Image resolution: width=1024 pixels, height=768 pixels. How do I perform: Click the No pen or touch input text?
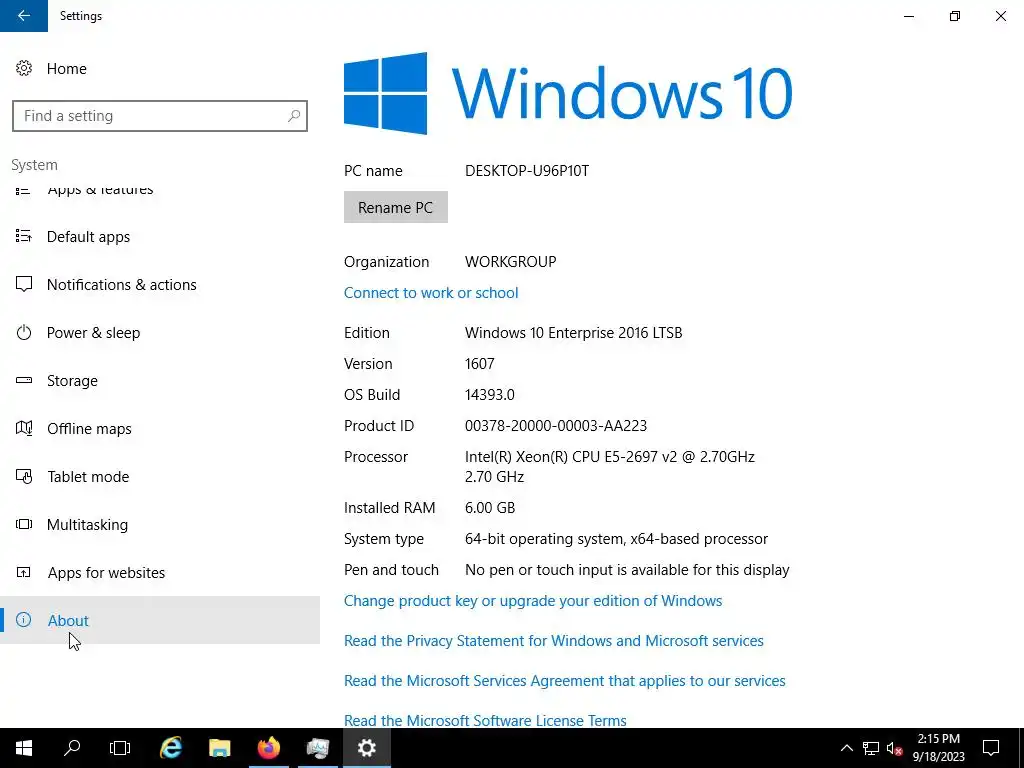(x=627, y=569)
